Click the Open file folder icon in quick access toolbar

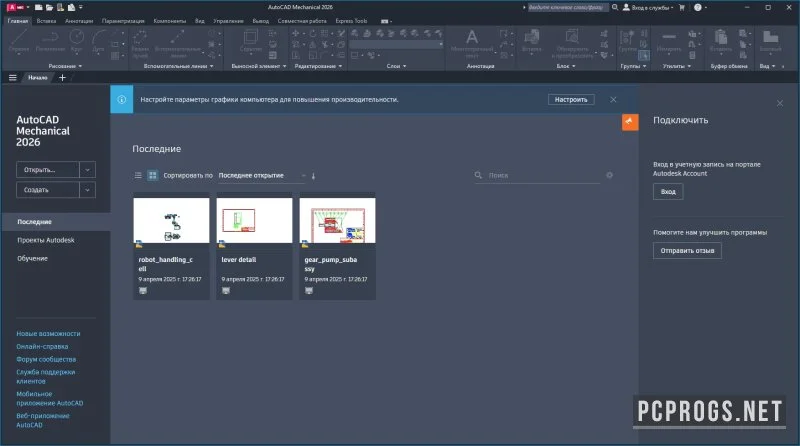click(49, 7)
